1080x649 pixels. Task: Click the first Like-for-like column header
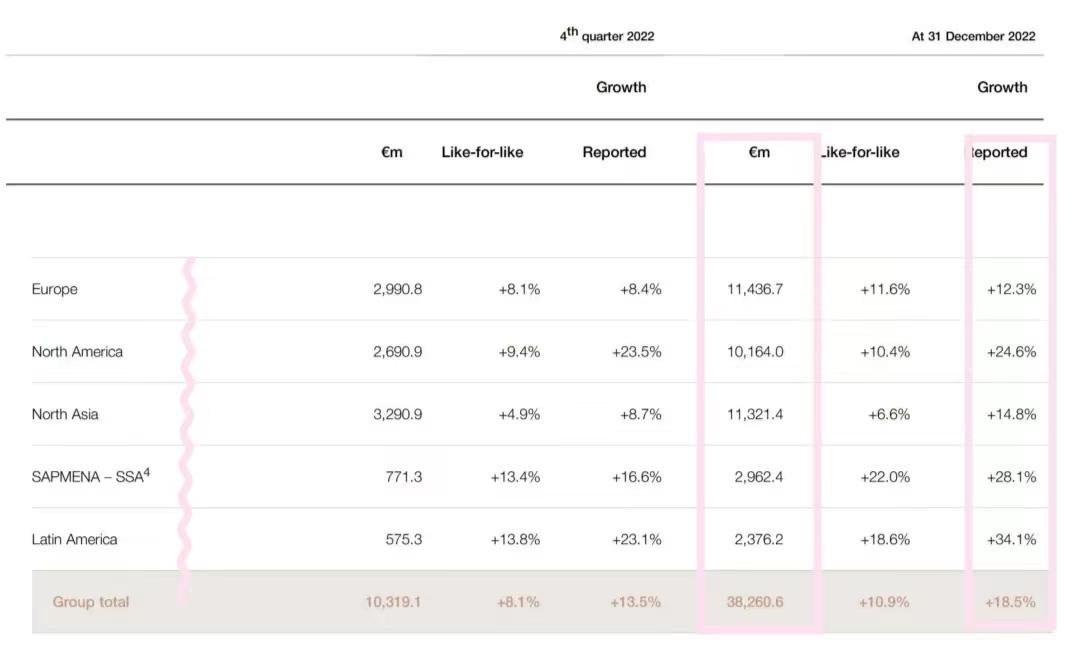[482, 152]
